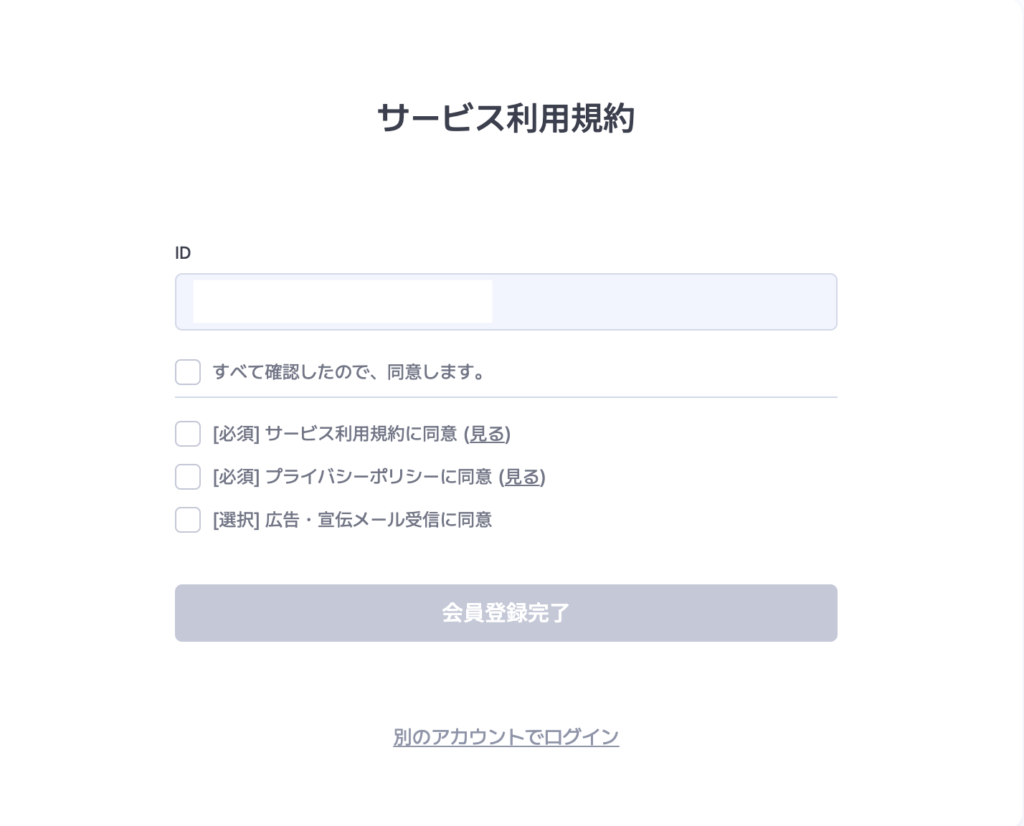
Task: Check the すべて確認したので、同意します checkbox
Action: click(187, 372)
